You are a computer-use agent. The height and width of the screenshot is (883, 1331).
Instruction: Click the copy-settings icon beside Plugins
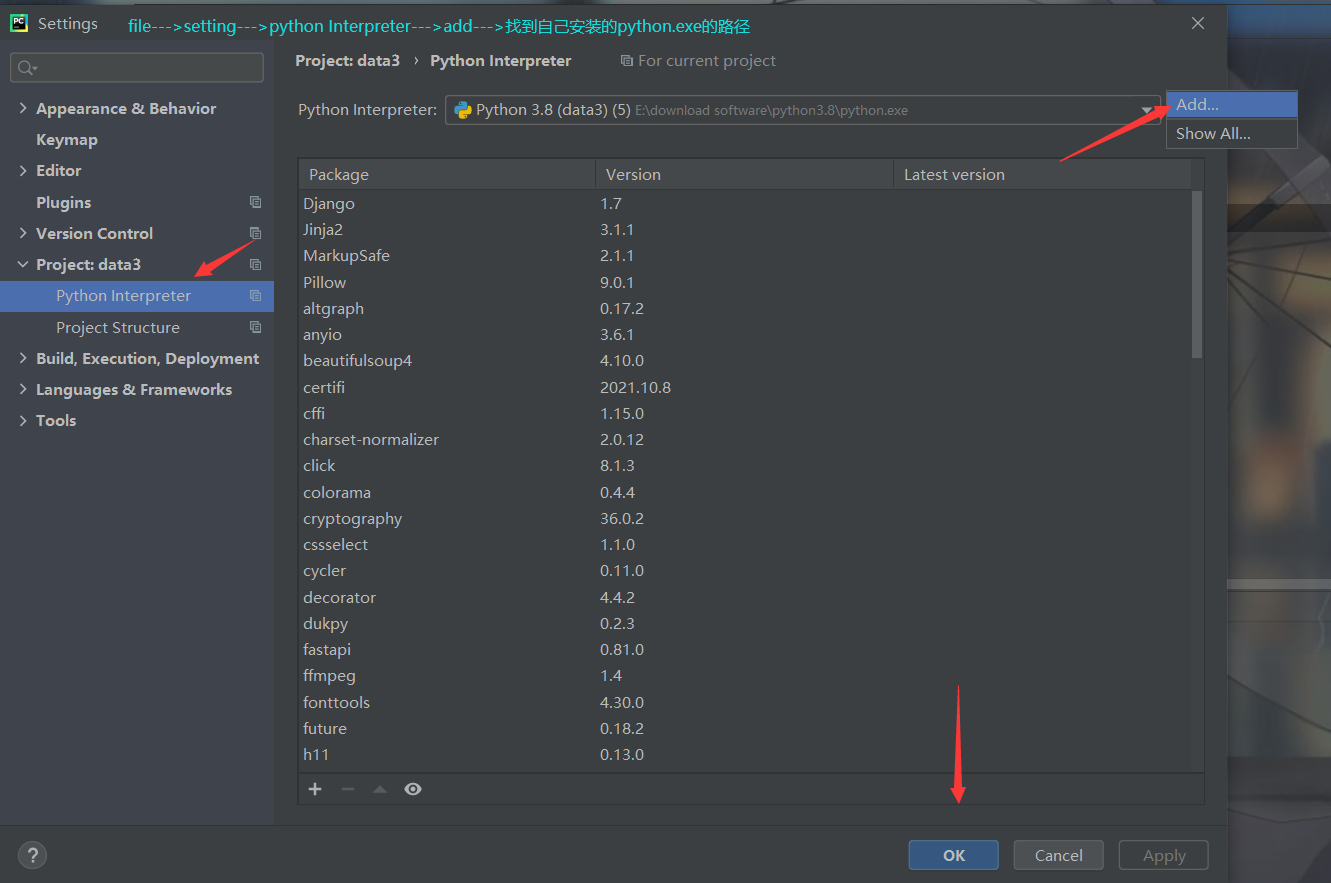click(256, 202)
